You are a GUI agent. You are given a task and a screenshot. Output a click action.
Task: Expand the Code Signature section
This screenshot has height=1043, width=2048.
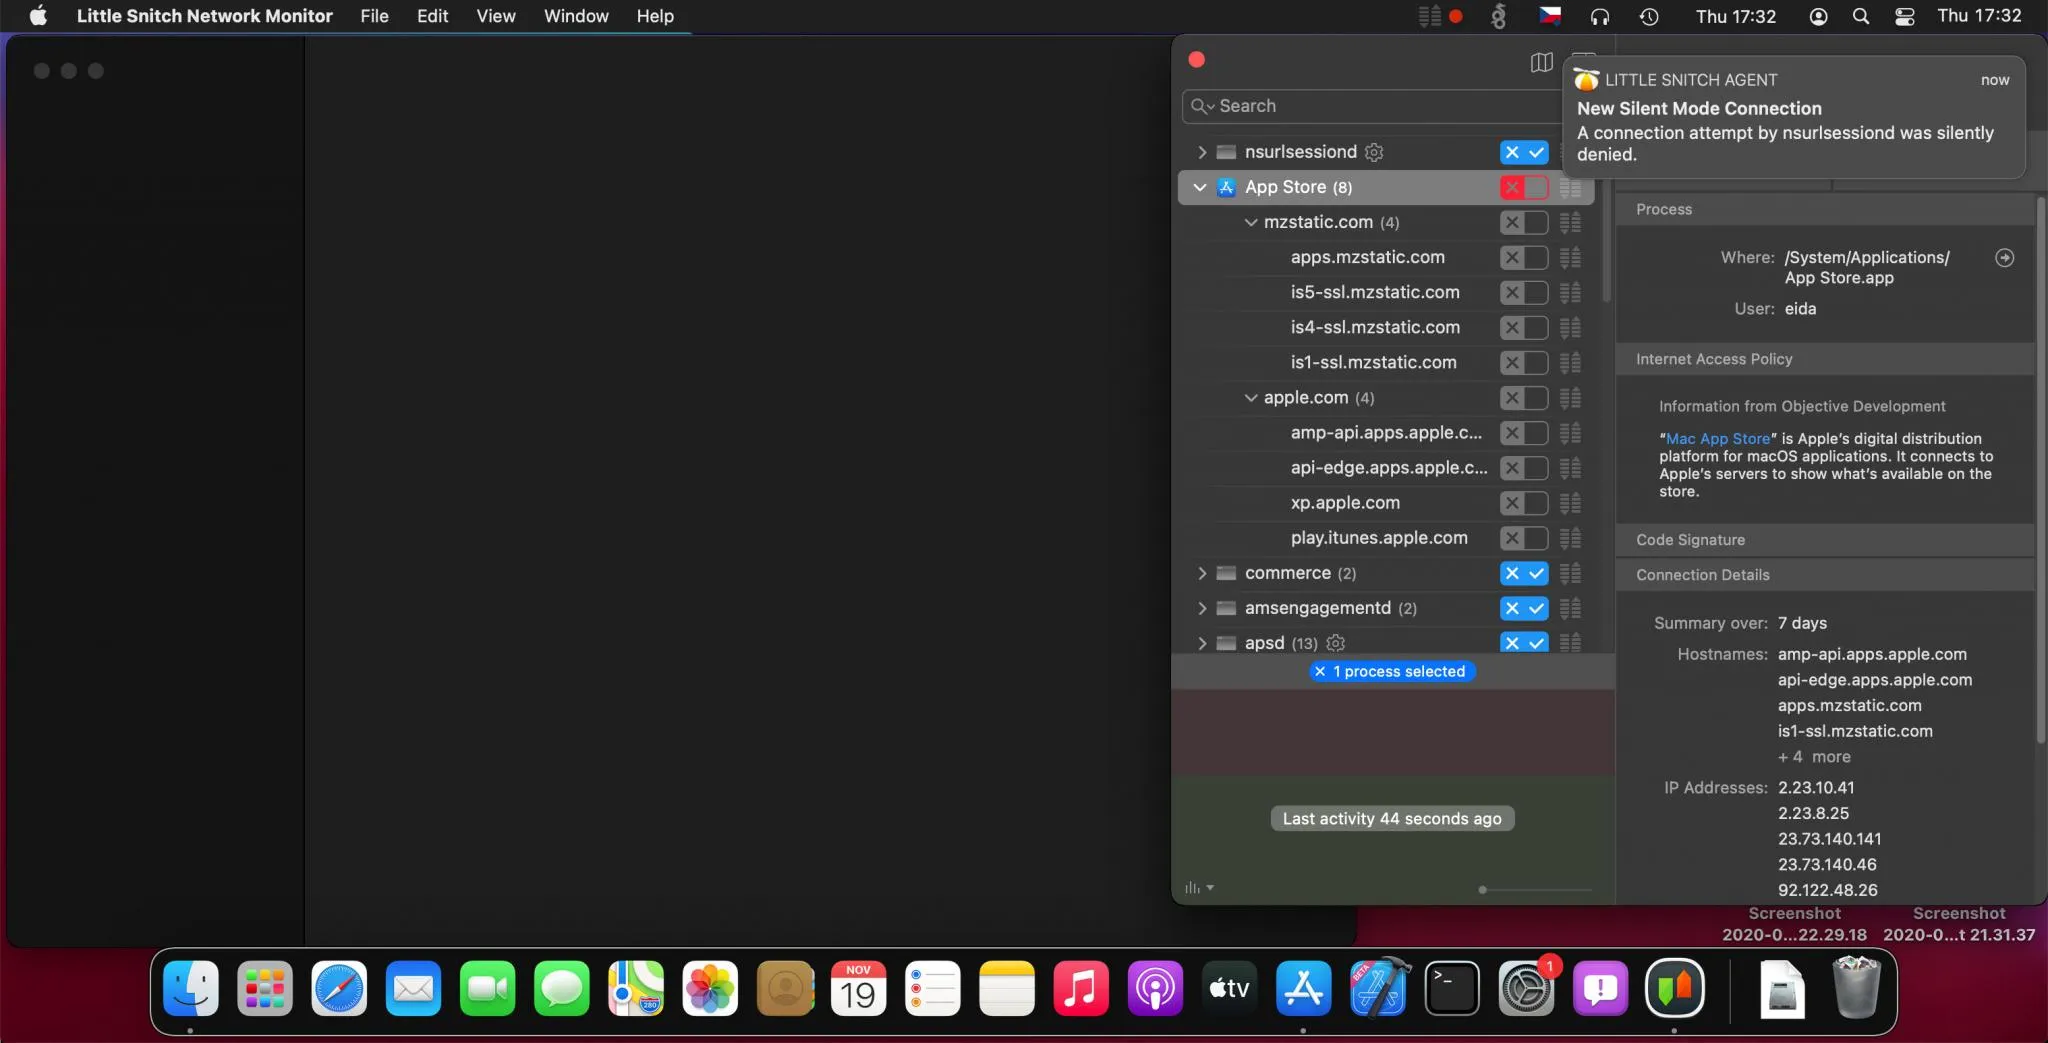[x=1825, y=540]
